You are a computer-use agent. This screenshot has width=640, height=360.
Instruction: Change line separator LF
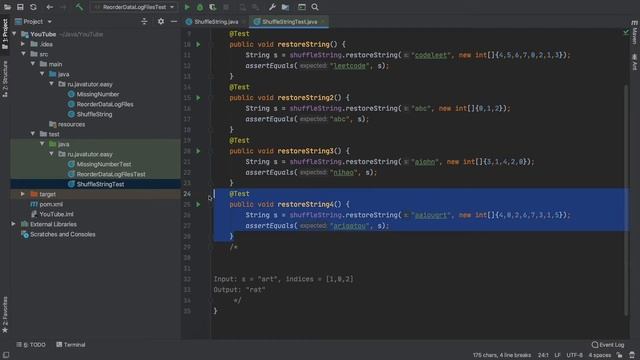click(x=557, y=355)
